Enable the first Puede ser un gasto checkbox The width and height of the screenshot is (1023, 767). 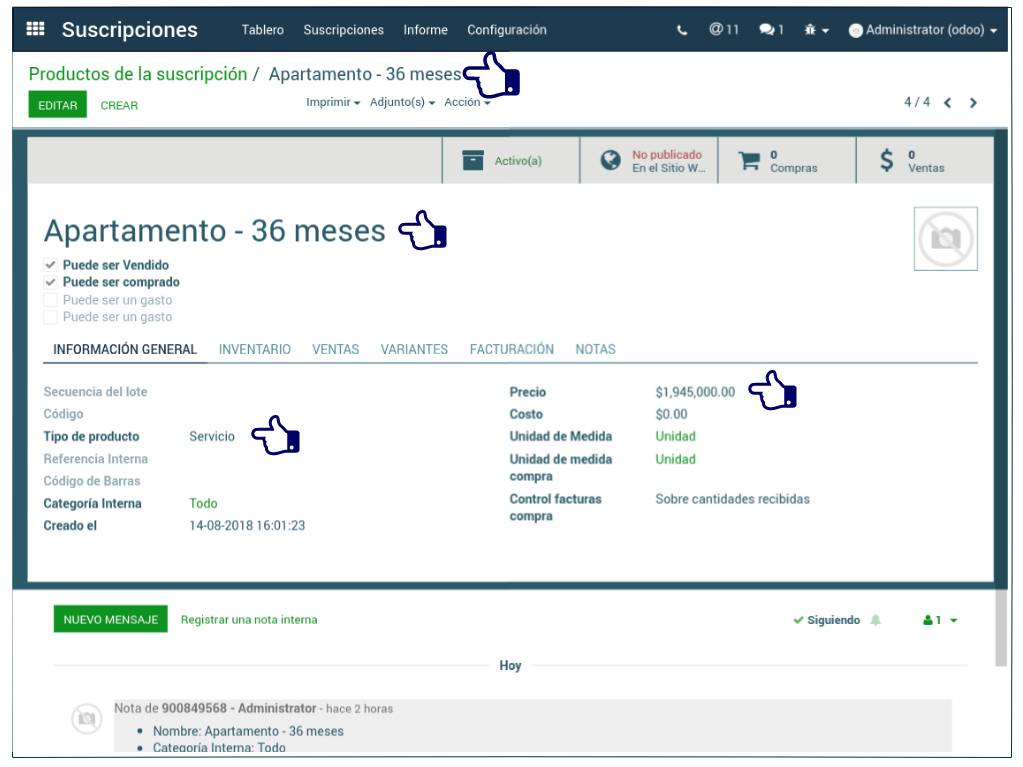tap(50, 300)
